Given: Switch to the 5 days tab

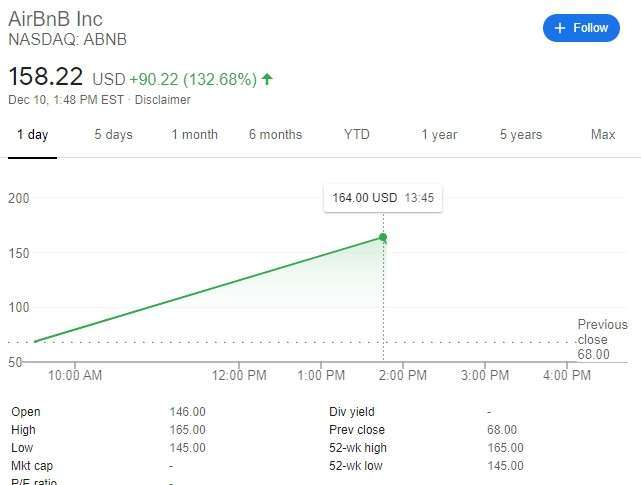Looking at the screenshot, I should click(x=113, y=135).
